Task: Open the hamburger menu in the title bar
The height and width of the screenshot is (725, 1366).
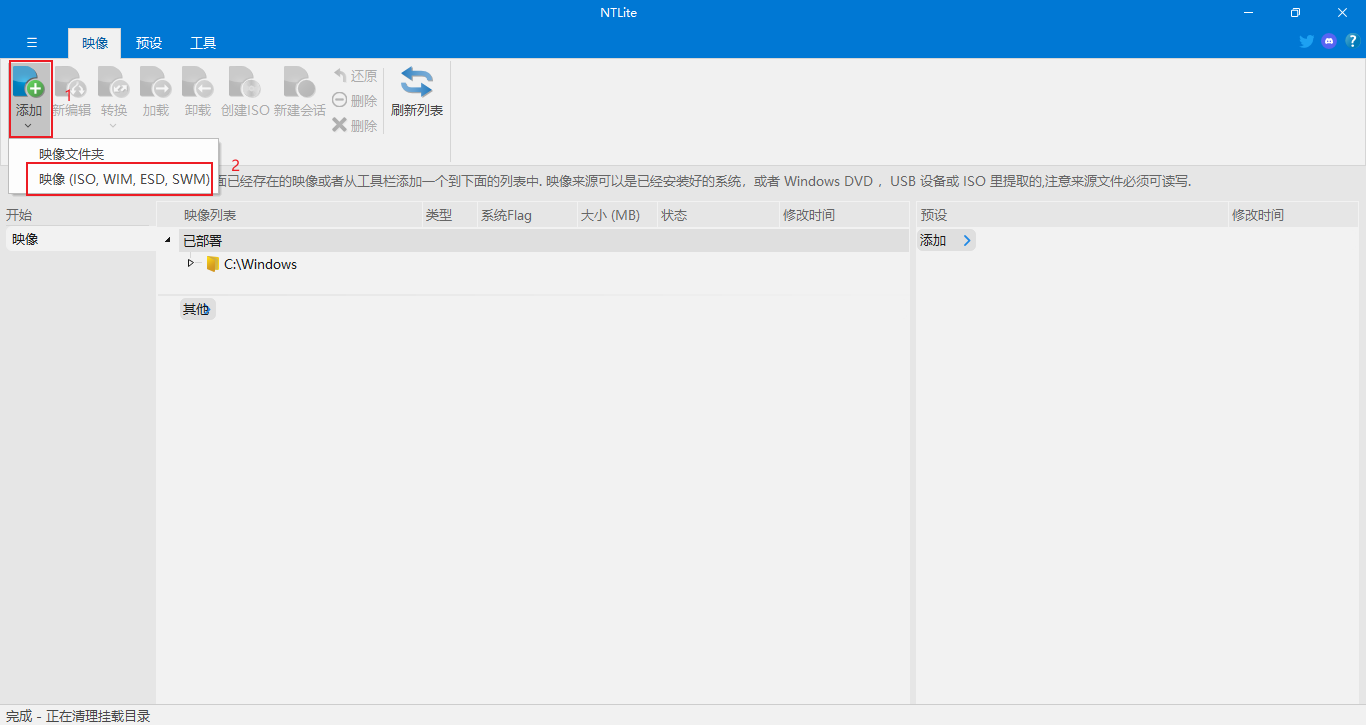Action: click(32, 43)
